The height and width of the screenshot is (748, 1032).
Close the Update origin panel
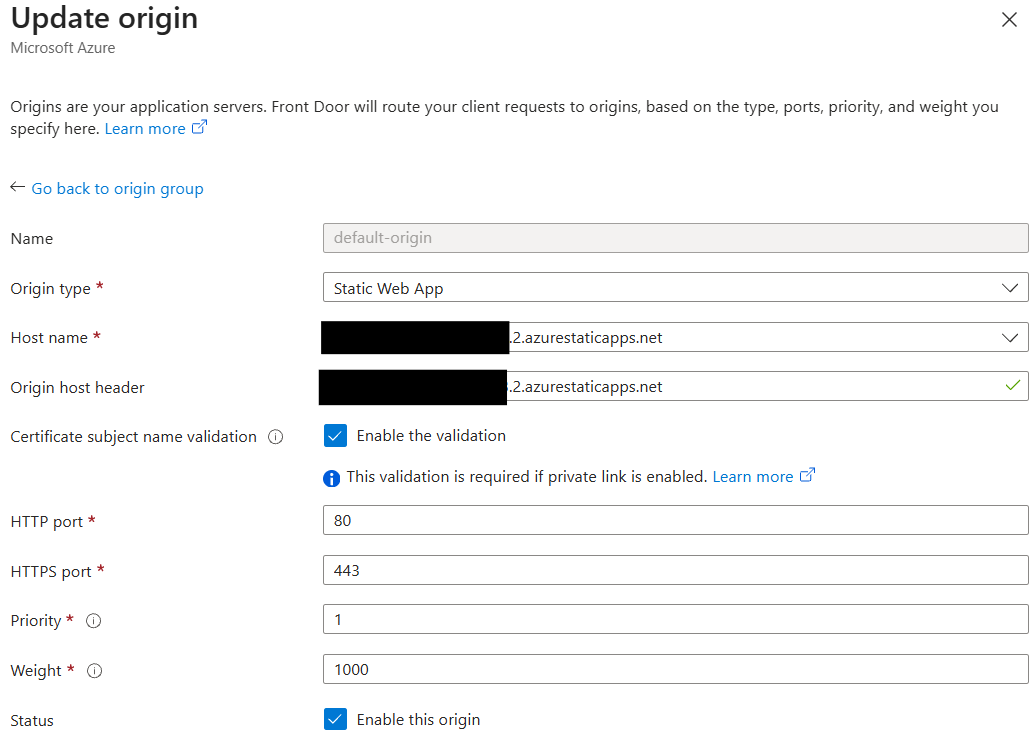tap(1009, 20)
